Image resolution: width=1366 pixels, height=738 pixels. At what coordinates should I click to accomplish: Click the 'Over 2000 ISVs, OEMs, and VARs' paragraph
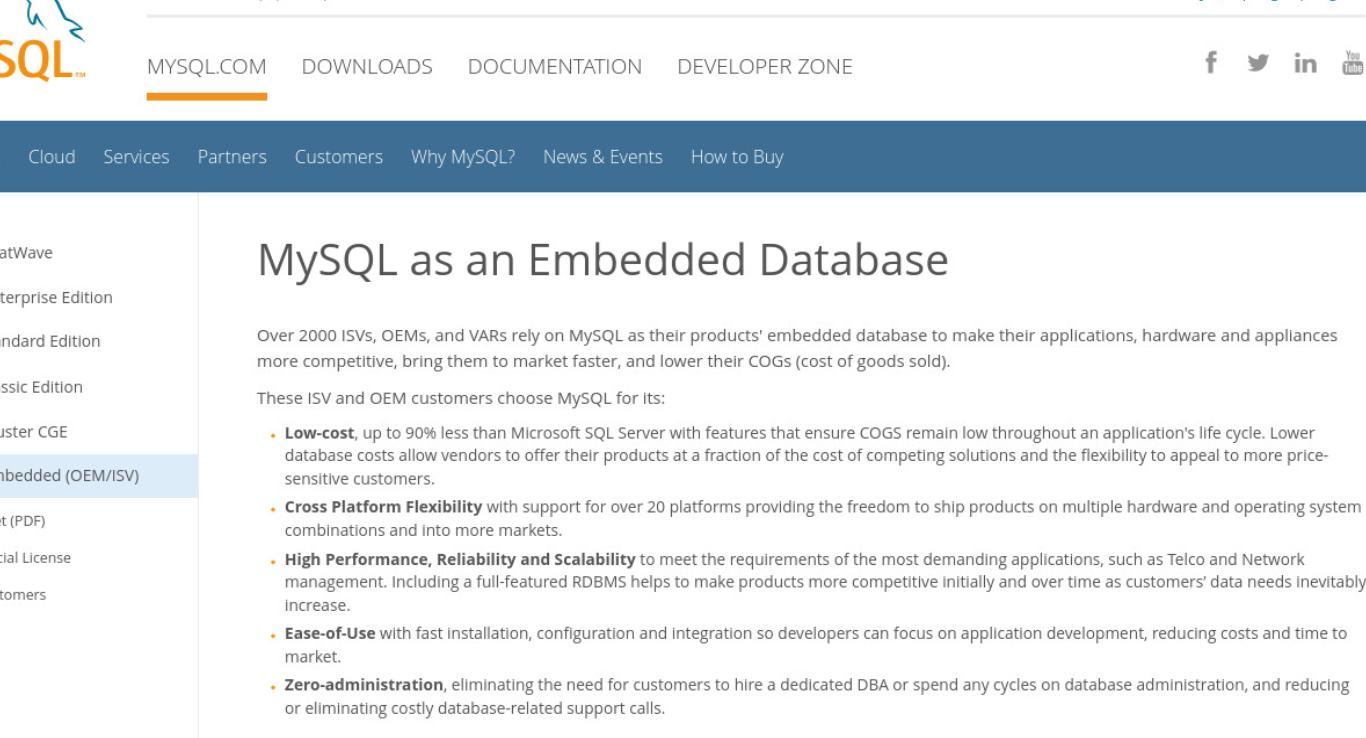(x=797, y=348)
